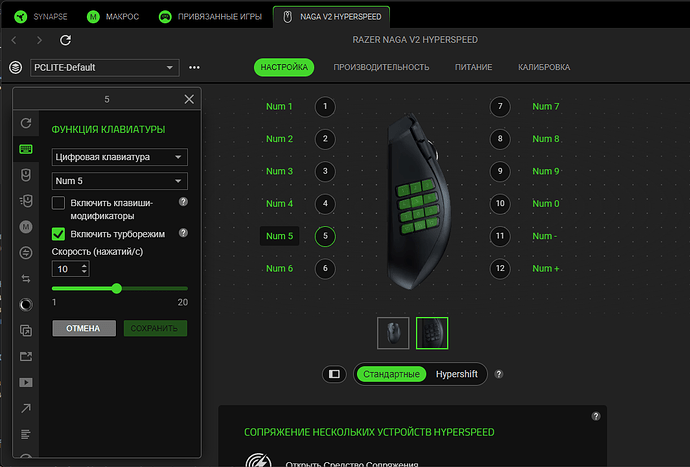Click the Num + assignment label
Screen dimensions: 690x467
(546, 268)
